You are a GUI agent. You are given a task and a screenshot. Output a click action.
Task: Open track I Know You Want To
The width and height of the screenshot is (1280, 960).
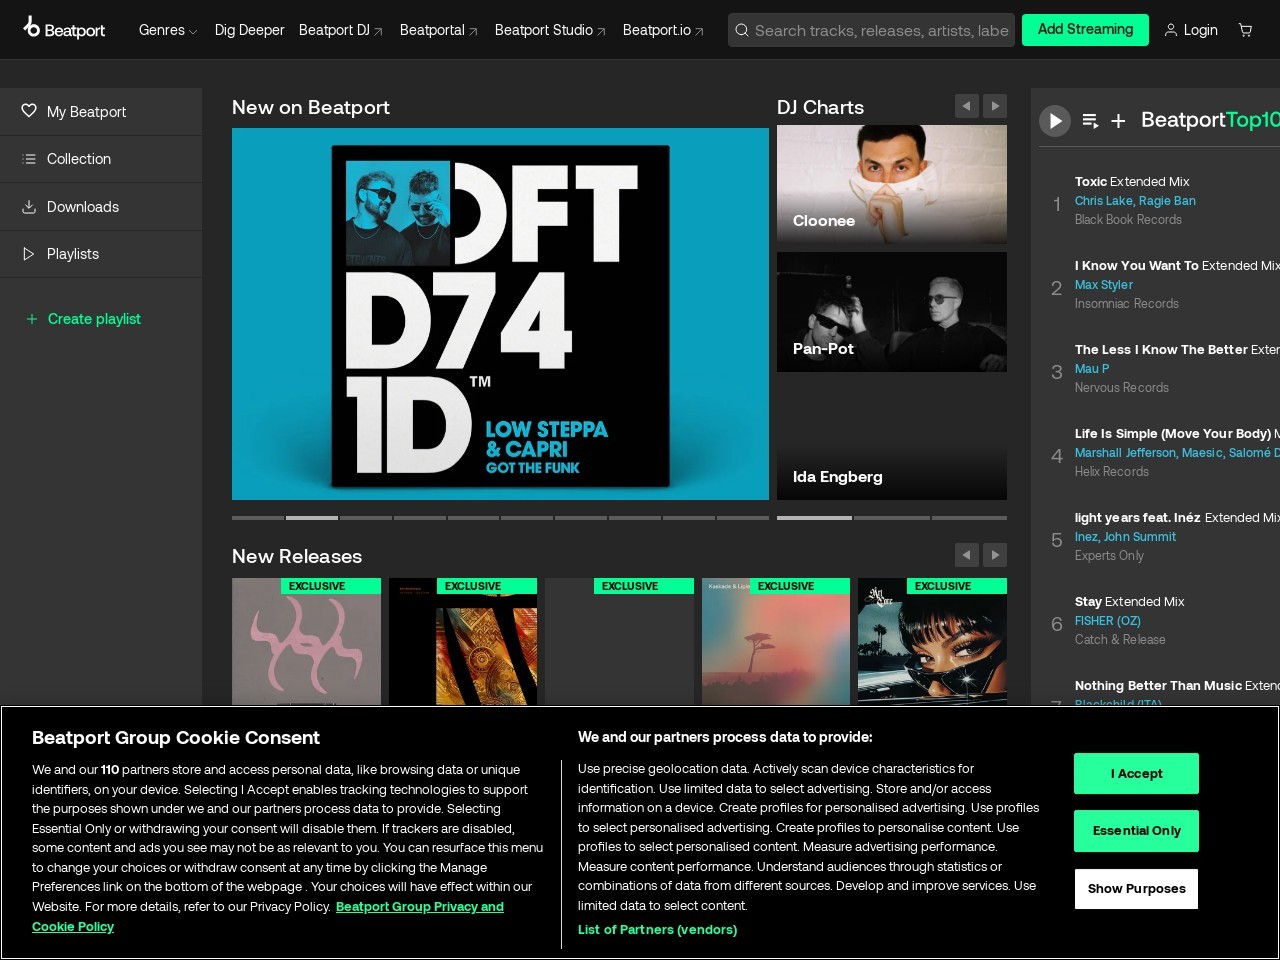pos(1136,266)
